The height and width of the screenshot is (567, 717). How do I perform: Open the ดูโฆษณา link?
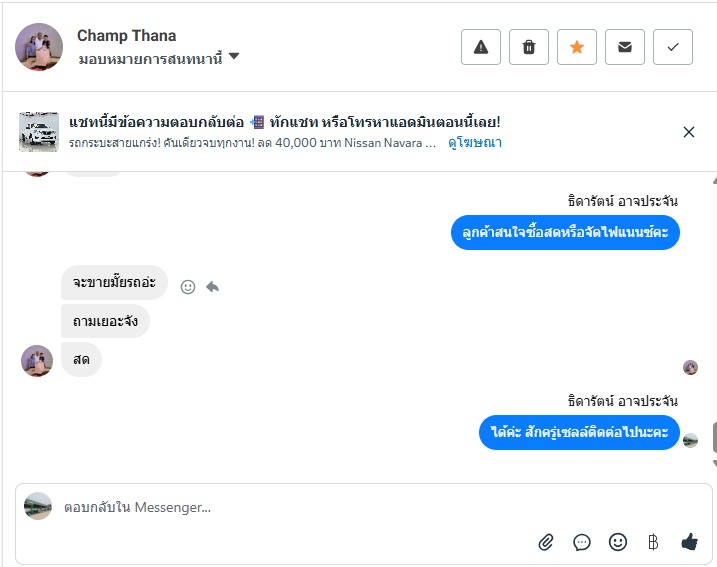[475, 143]
